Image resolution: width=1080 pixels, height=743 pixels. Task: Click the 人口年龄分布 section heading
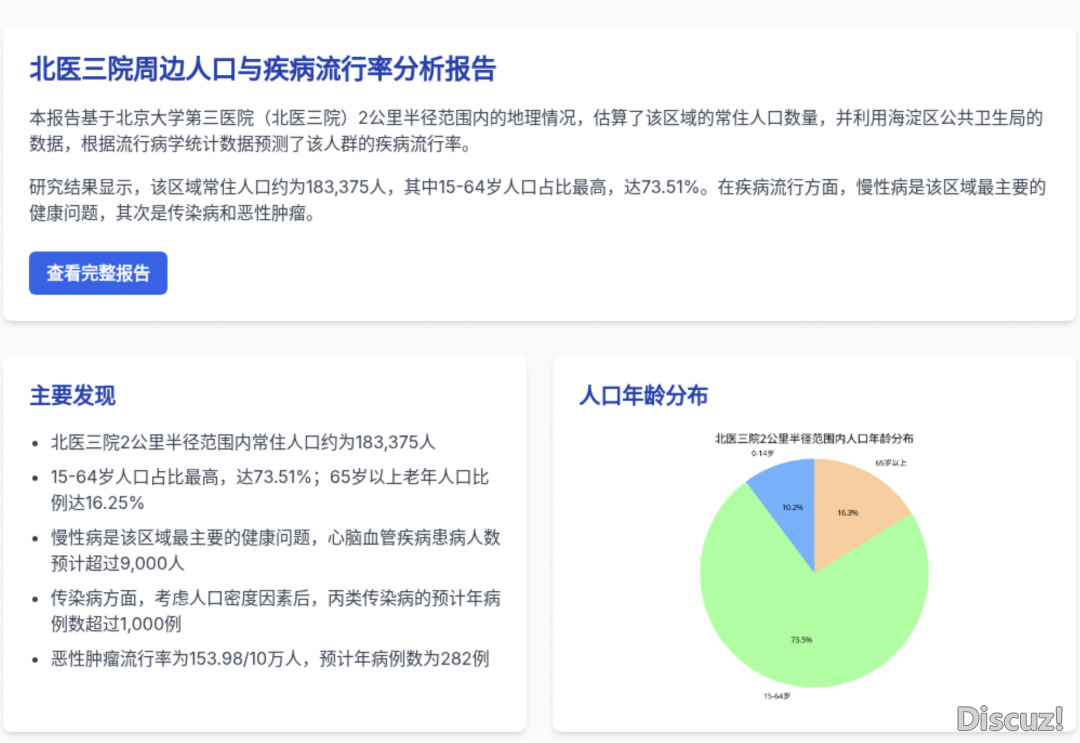coord(643,395)
